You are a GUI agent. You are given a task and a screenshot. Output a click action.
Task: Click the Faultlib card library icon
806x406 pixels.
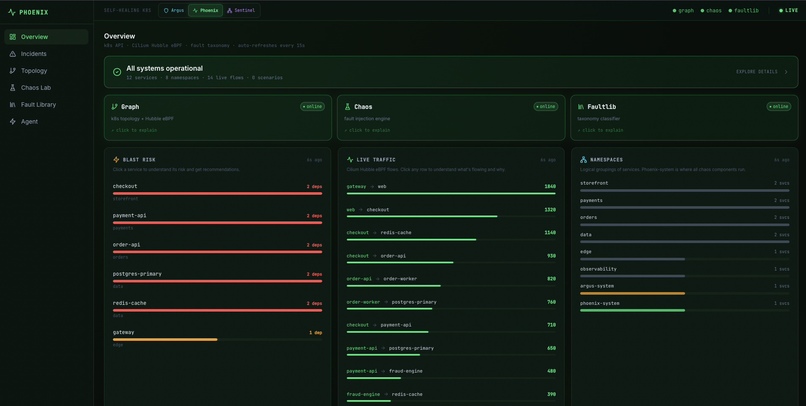click(x=581, y=107)
